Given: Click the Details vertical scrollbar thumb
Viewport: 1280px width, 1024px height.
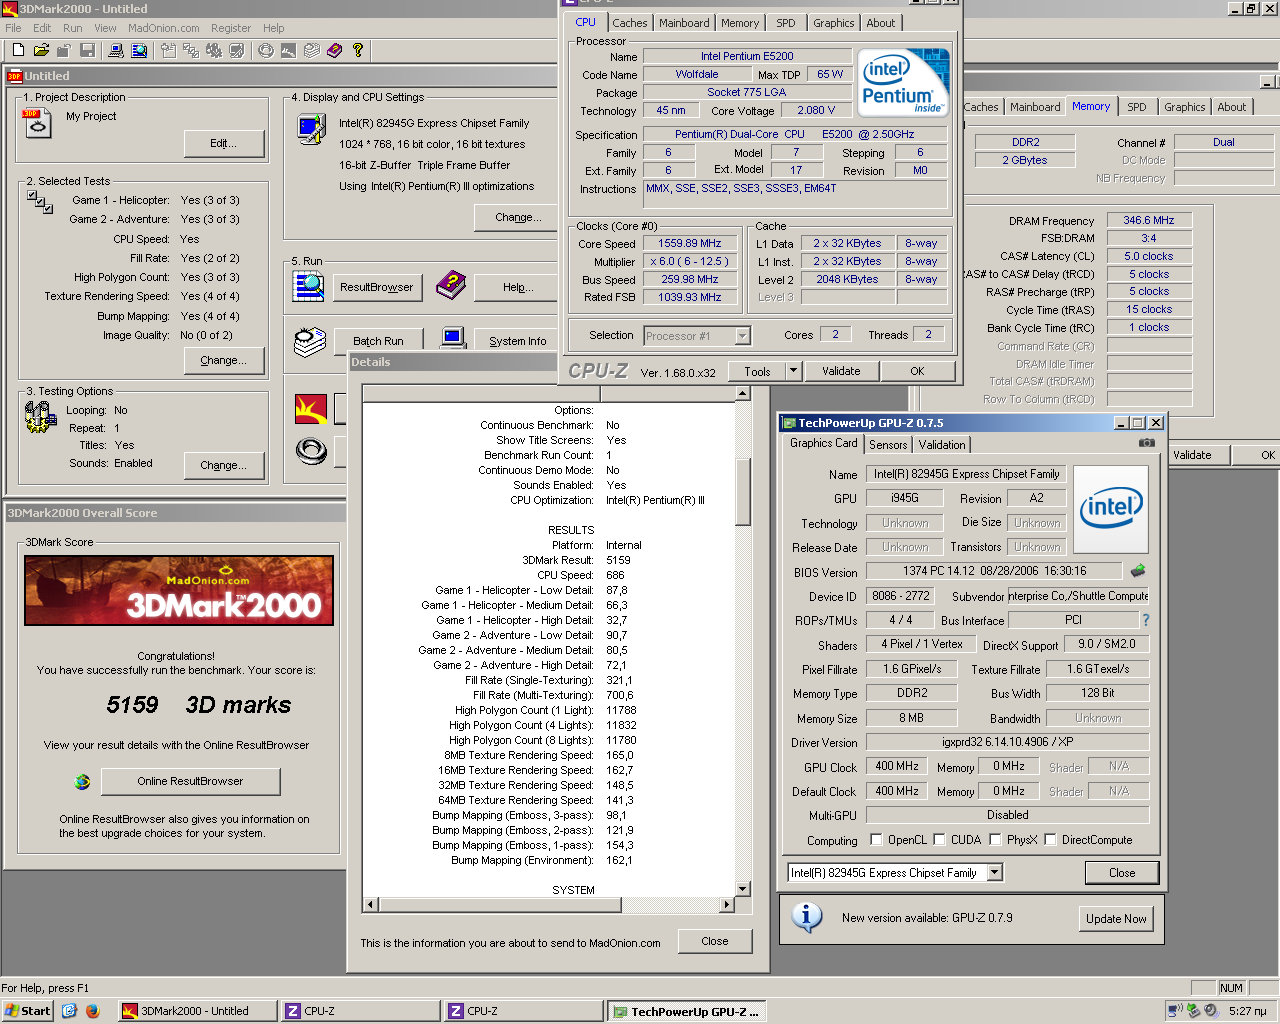Looking at the screenshot, I should pyautogui.click(x=742, y=491).
